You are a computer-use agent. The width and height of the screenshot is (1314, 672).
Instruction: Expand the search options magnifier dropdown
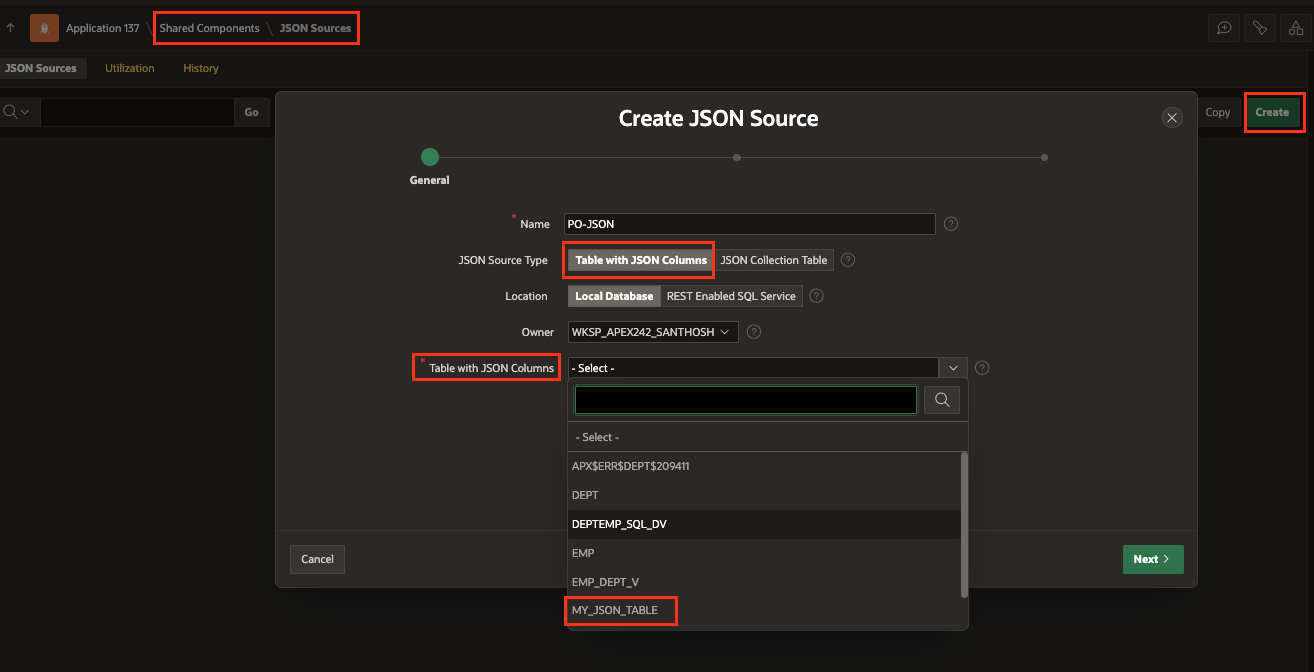pyautogui.click(x=17, y=112)
